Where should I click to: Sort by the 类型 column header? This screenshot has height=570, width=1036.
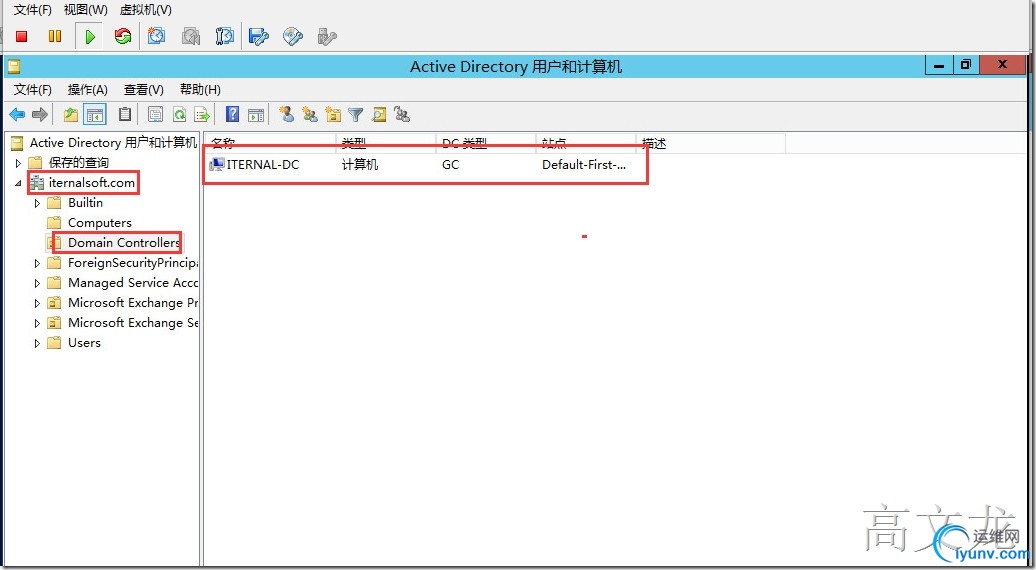387,143
